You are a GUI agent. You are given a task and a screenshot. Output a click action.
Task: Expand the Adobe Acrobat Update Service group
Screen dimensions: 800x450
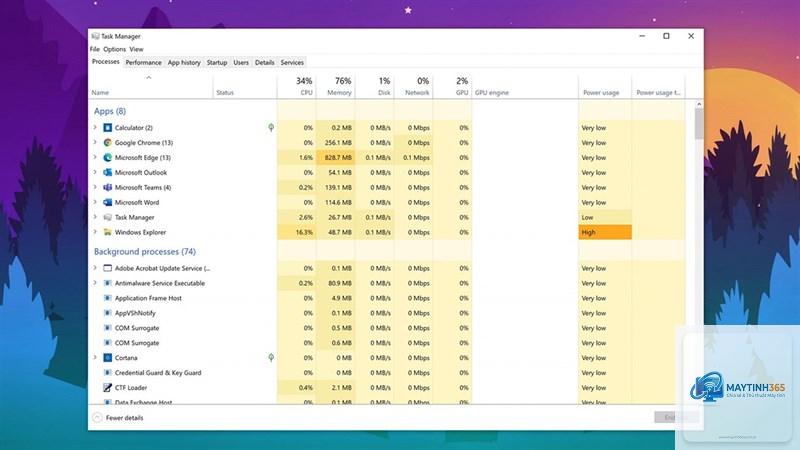[x=95, y=268]
